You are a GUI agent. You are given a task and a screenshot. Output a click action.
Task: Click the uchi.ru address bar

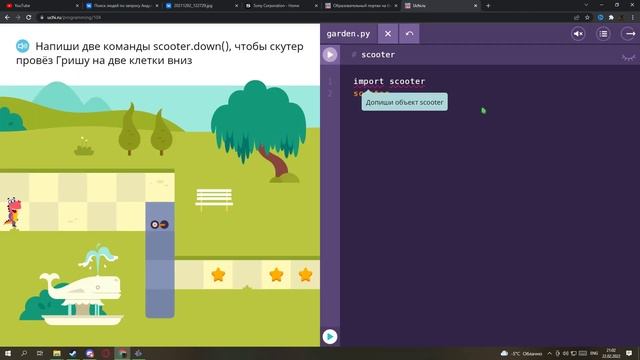(302, 18)
